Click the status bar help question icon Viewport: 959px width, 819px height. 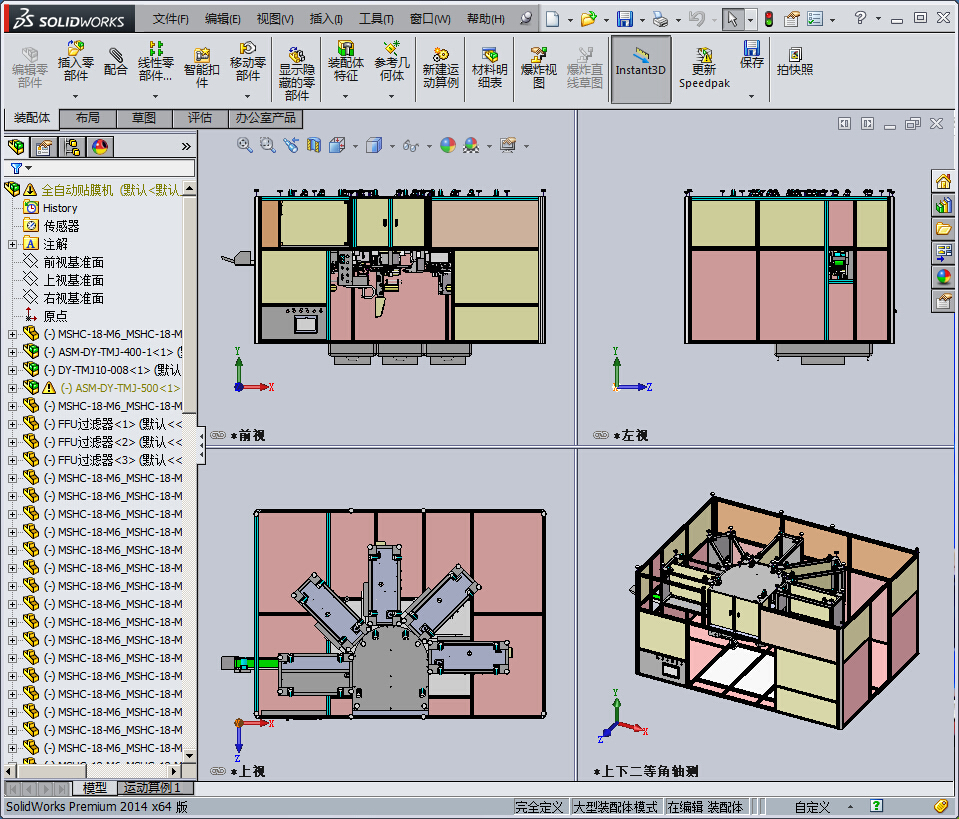(x=876, y=806)
